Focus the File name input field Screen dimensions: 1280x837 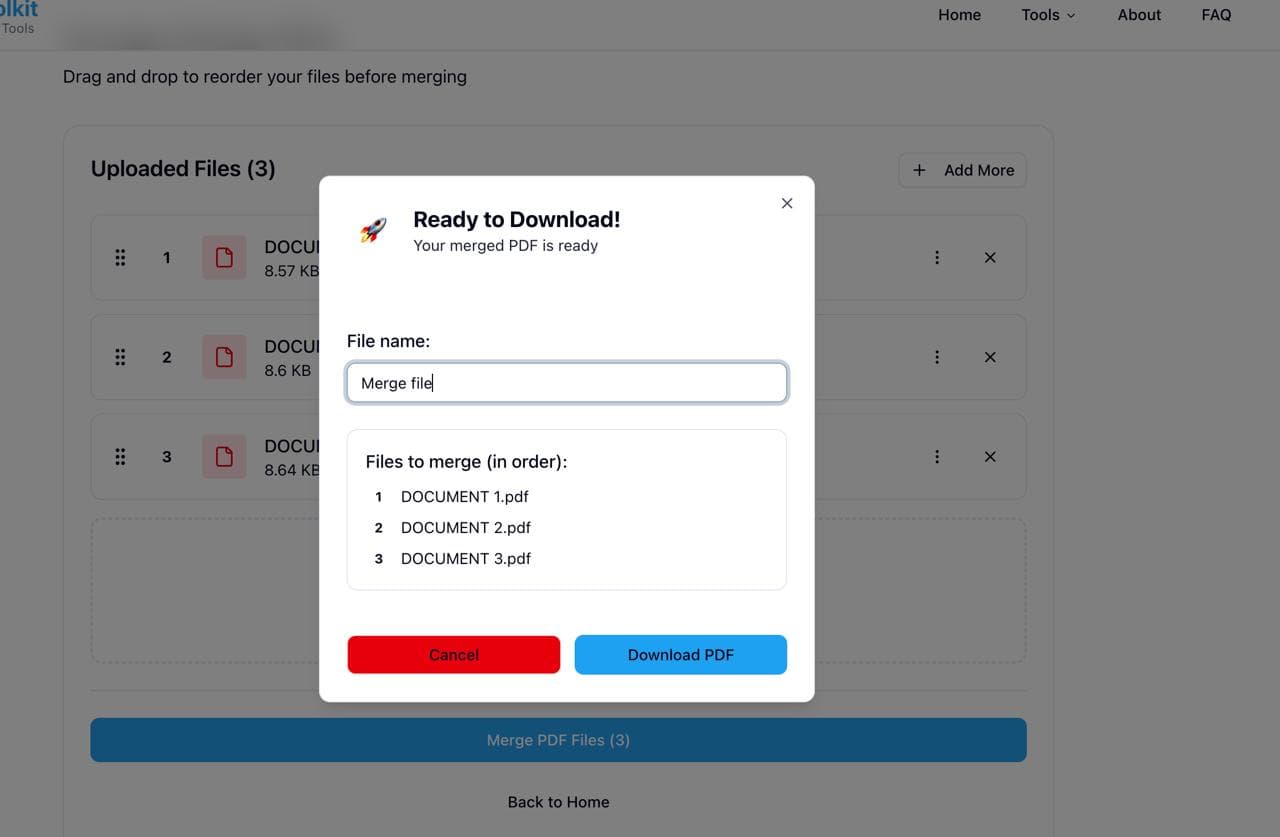coord(567,383)
